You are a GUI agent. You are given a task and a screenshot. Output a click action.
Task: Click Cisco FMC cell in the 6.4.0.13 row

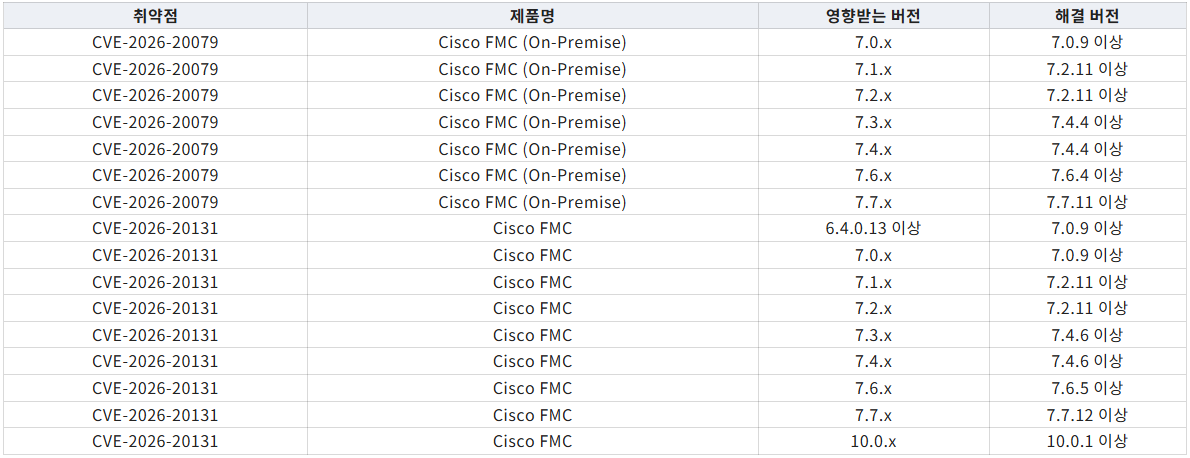(x=533, y=229)
